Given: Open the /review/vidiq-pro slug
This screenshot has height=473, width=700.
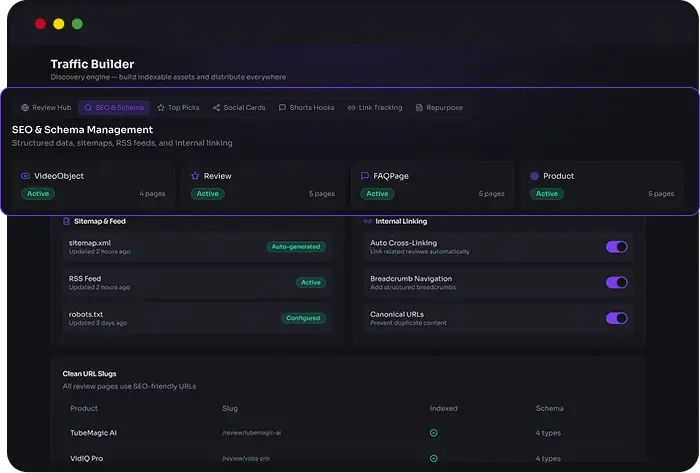Looking at the screenshot, I should (246, 458).
